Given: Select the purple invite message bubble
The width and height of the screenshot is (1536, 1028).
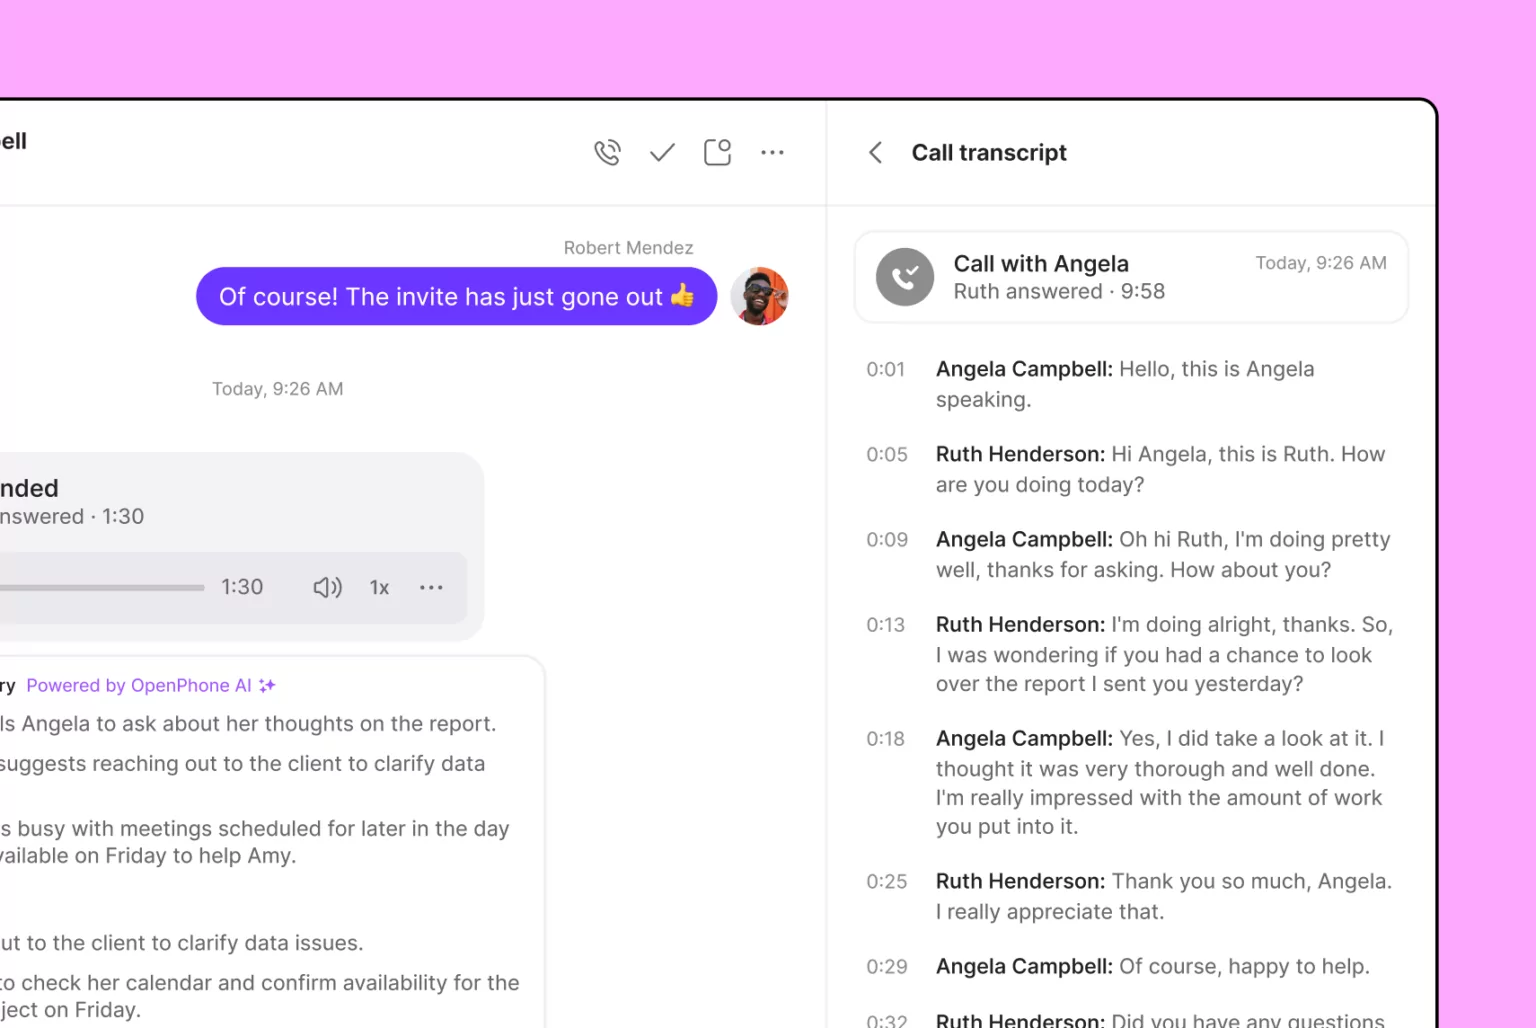Looking at the screenshot, I should (456, 296).
